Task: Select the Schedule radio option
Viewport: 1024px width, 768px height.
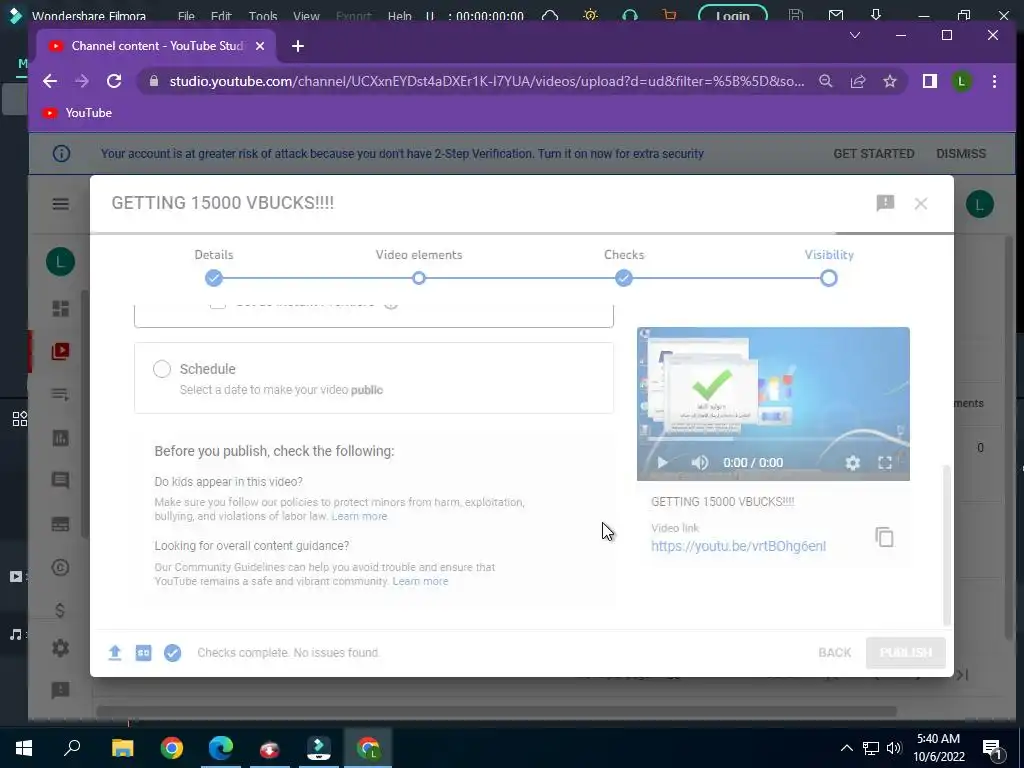Action: pyautogui.click(x=162, y=369)
